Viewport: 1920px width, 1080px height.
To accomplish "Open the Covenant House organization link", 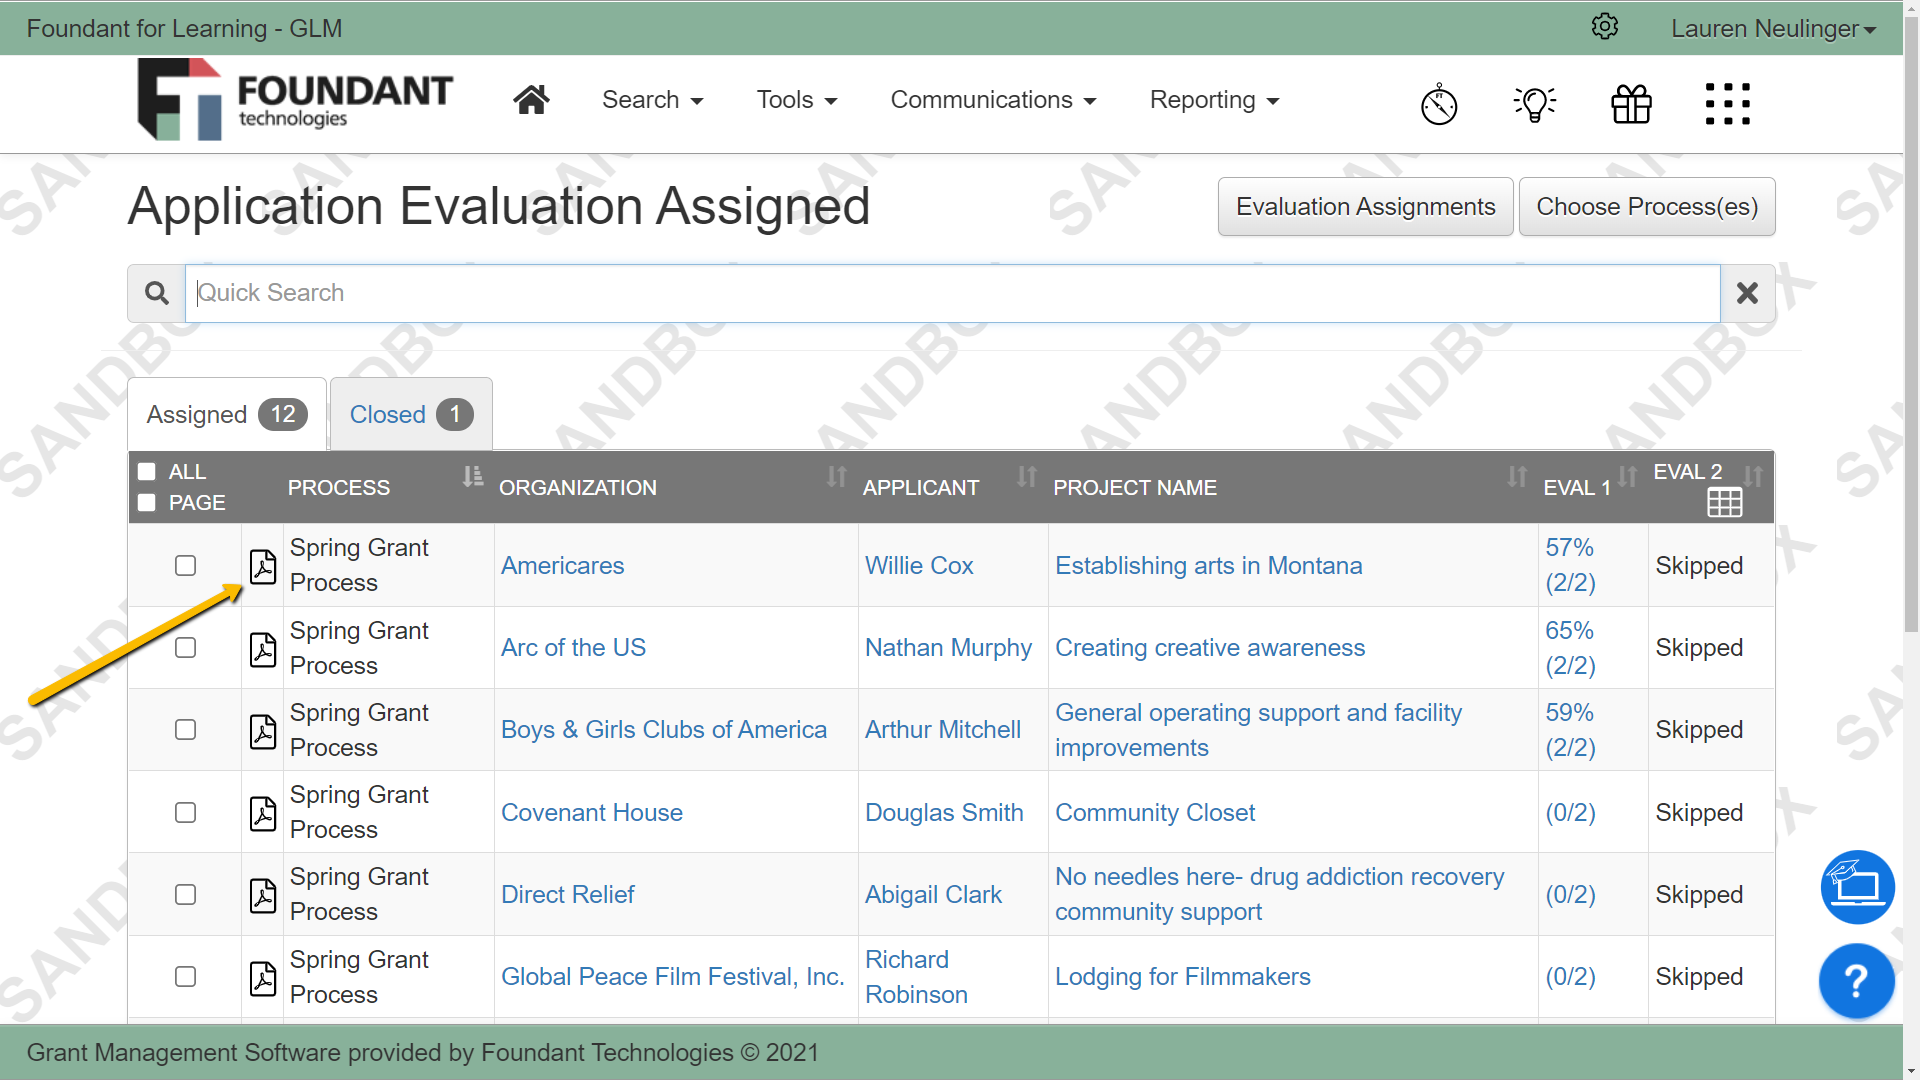I will pyautogui.click(x=591, y=812).
